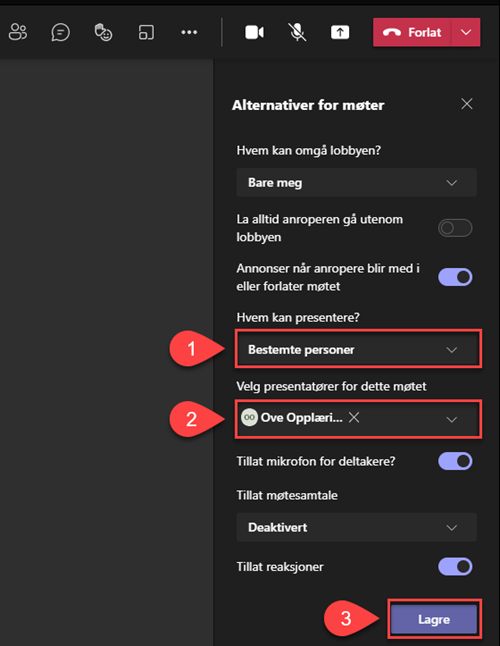Click the share content icon
The image size is (500, 646).
(x=340, y=32)
